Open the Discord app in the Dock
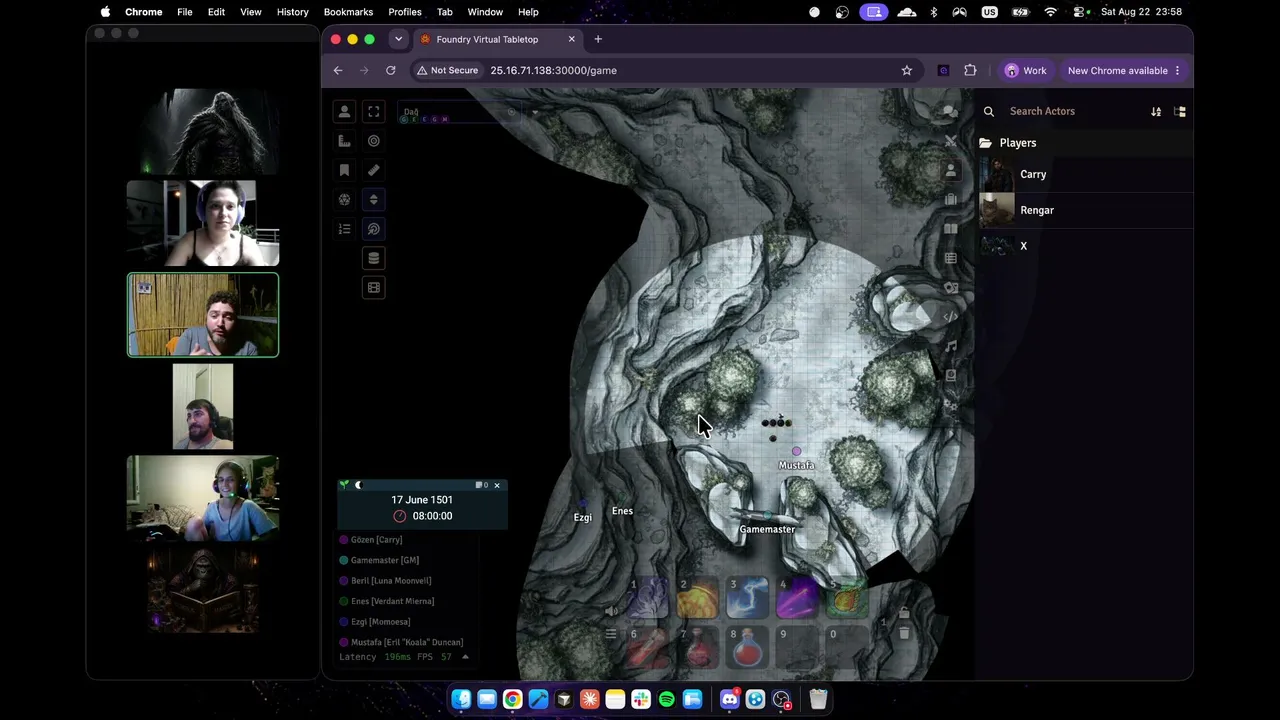Screen dimensions: 1280x720 click(x=729, y=699)
